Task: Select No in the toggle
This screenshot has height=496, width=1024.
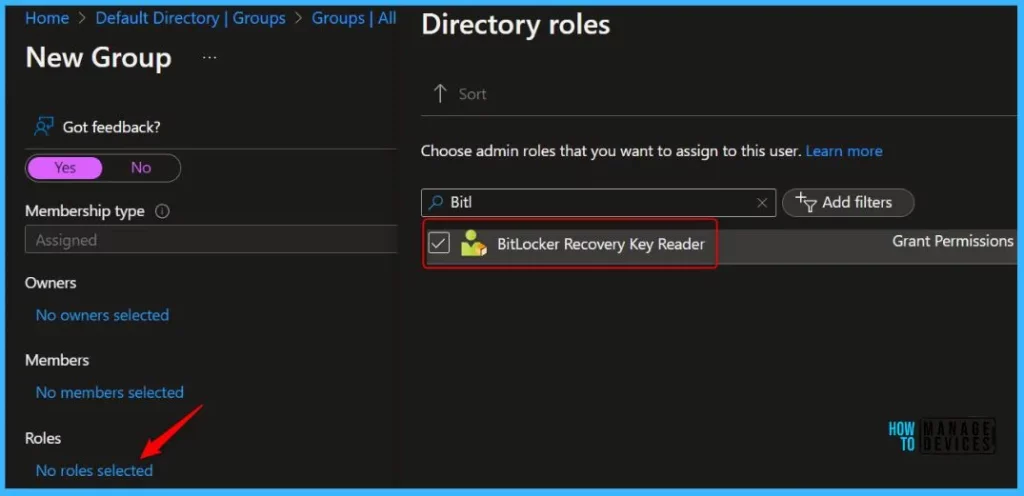Action: [140, 168]
